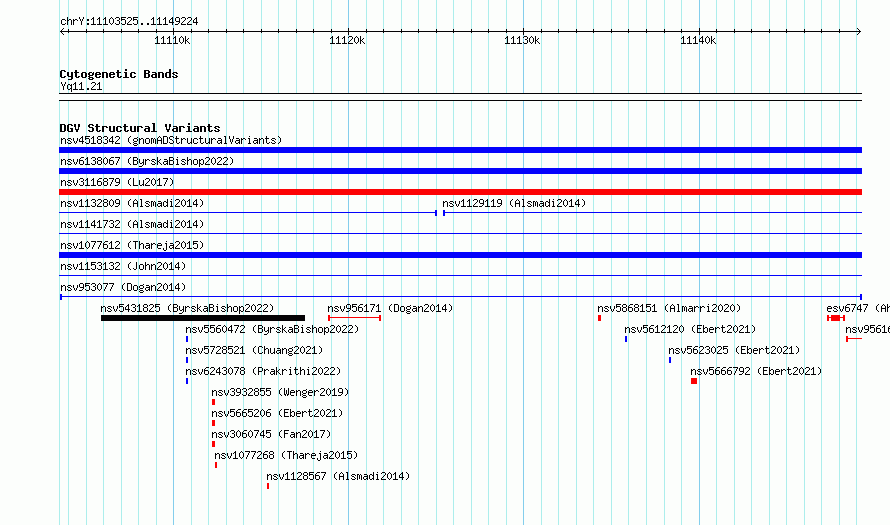Open variant nsv1141732 (Alsmadi2014) label
This screenshot has height=525, width=890.
tap(132, 224)
